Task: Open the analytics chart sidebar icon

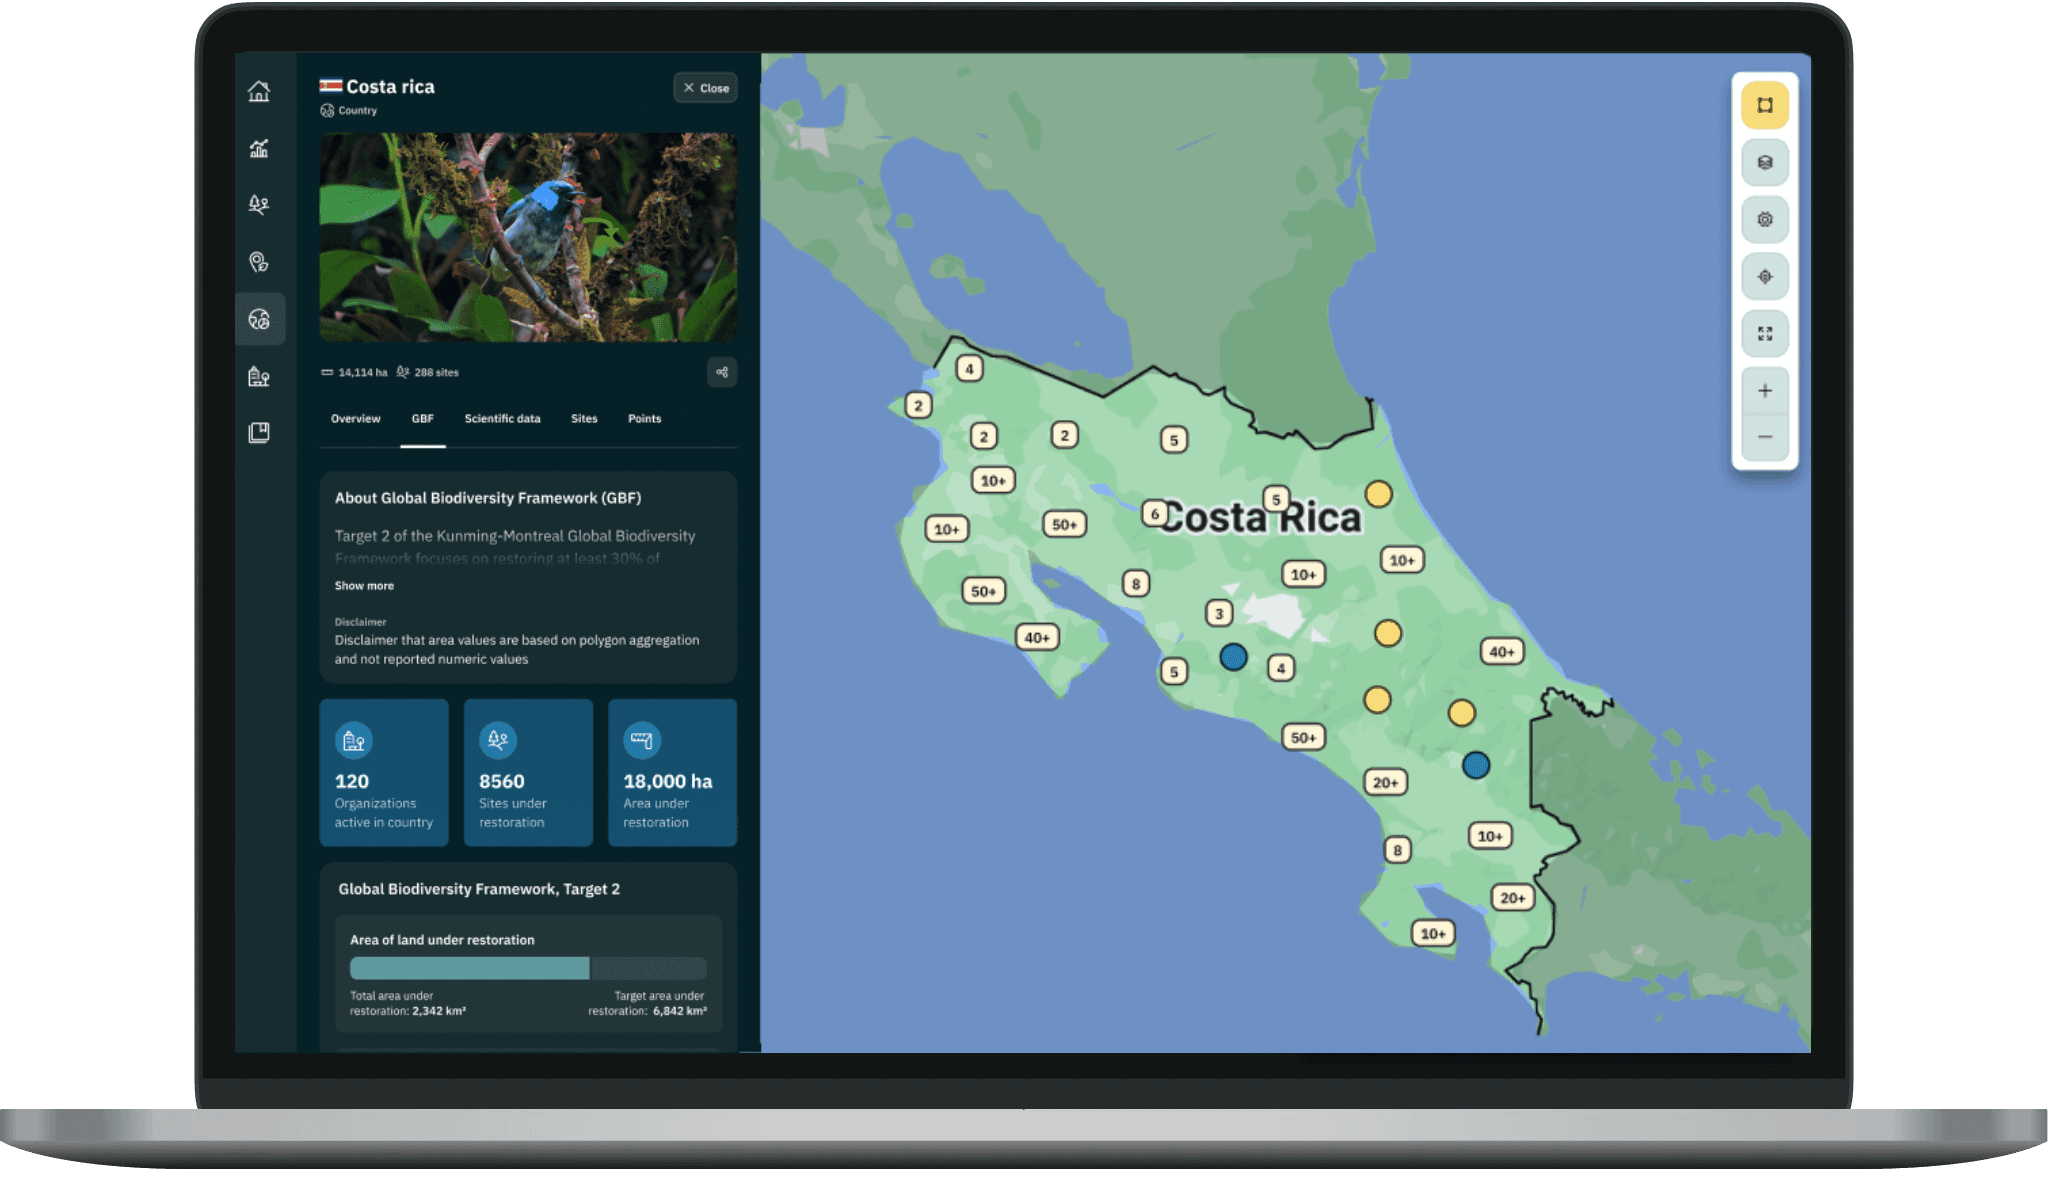Action: pos(259,148)
